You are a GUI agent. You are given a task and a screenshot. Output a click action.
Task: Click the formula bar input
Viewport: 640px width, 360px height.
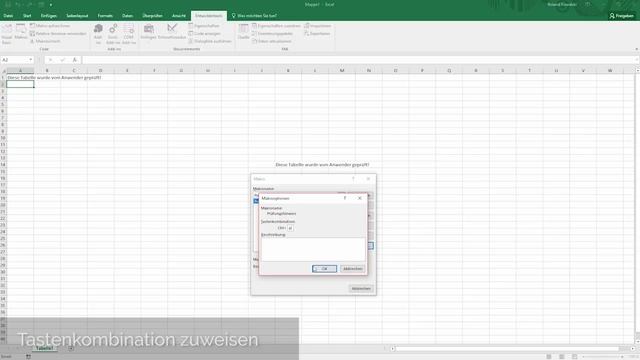[359, 60]
